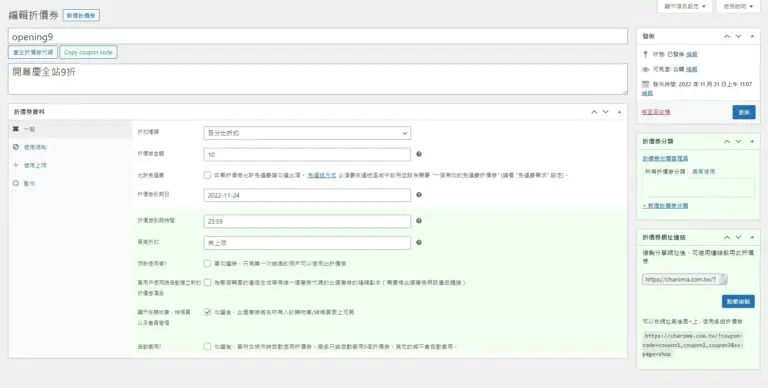The width and height of the screenshot is (768, 388).
Task: Open the actions tab with circle icon
Action: point(16,183)
